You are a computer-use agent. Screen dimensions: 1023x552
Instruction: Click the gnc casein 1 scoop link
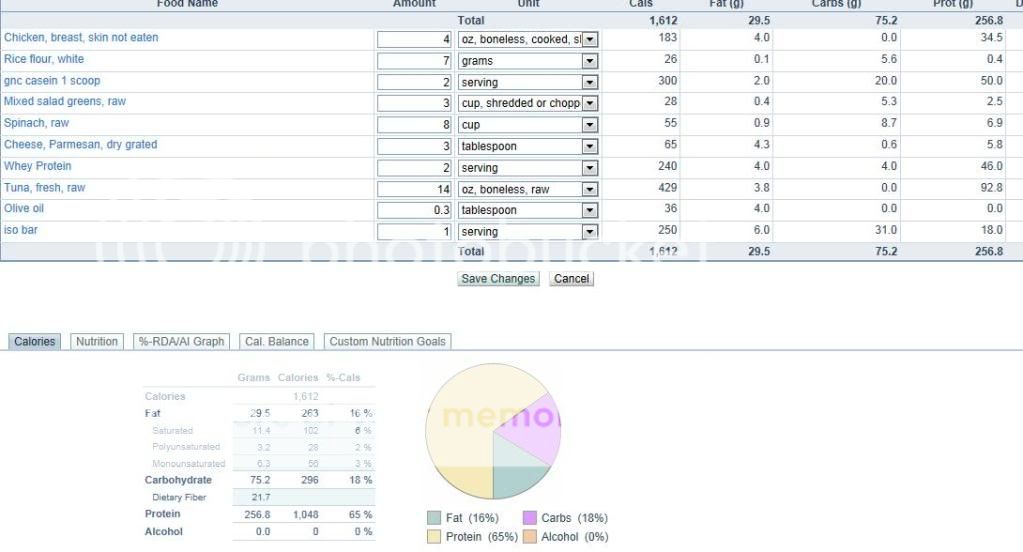click(52, 81)
